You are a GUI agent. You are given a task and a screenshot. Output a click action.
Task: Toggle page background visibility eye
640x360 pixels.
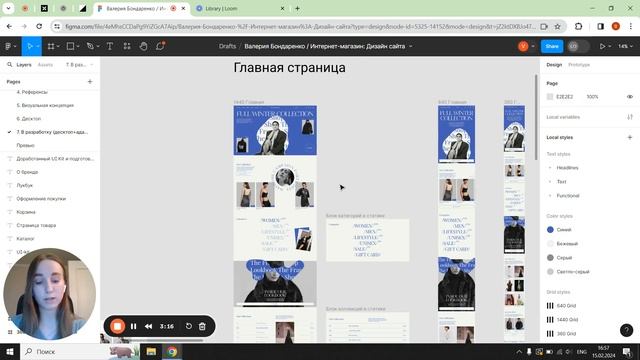pos(630,97)
